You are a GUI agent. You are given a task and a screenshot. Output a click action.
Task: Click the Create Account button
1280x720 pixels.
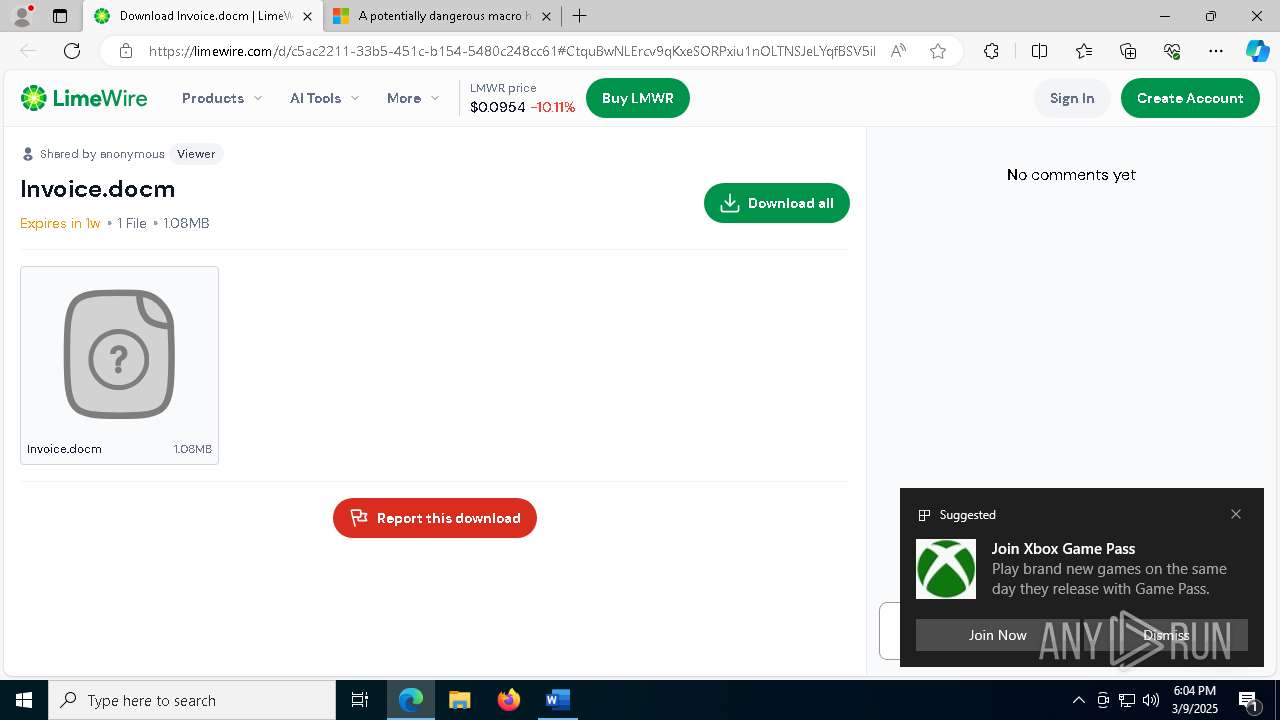(1190, 98)
